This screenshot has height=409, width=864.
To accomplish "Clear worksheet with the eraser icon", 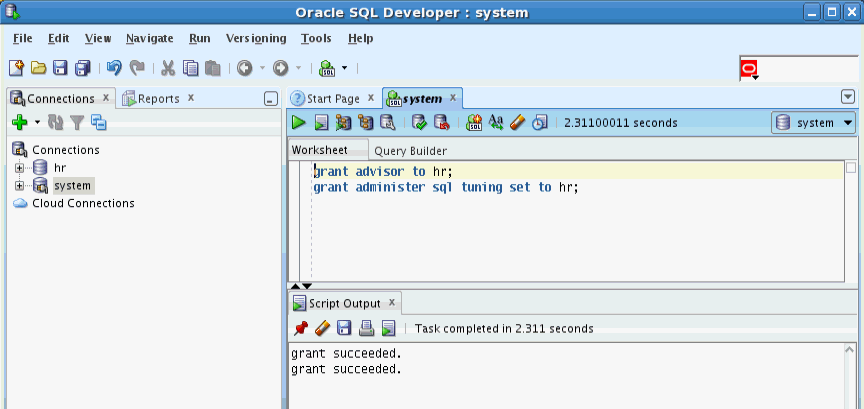I will click(x=517, y=122).
